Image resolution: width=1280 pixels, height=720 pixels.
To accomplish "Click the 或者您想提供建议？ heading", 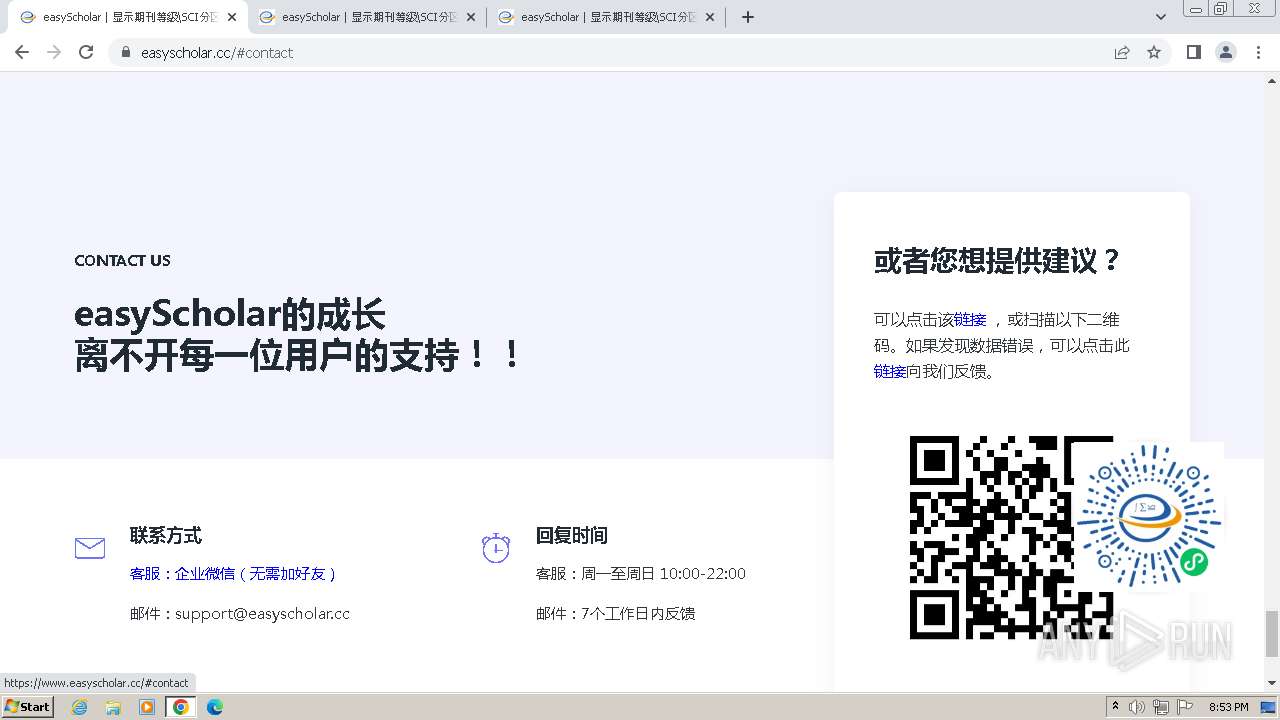I will [x=998, y=261].
